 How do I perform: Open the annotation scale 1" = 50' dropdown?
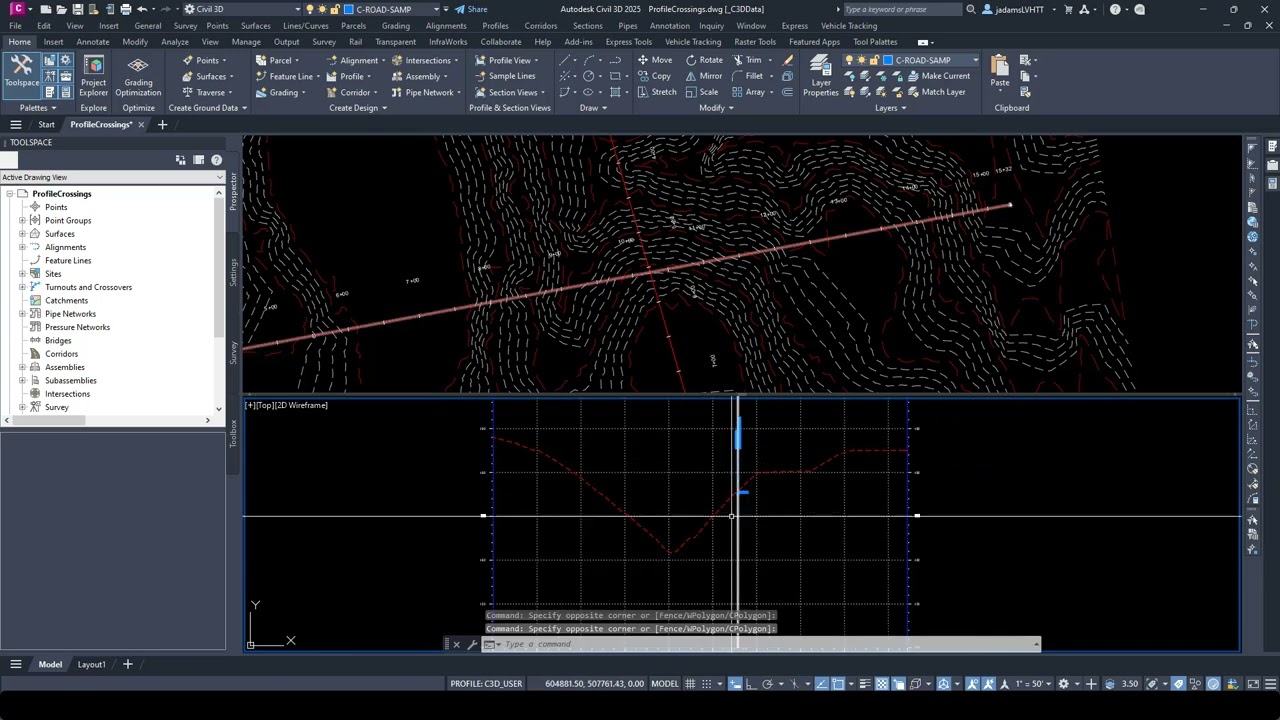(1035, 684)
